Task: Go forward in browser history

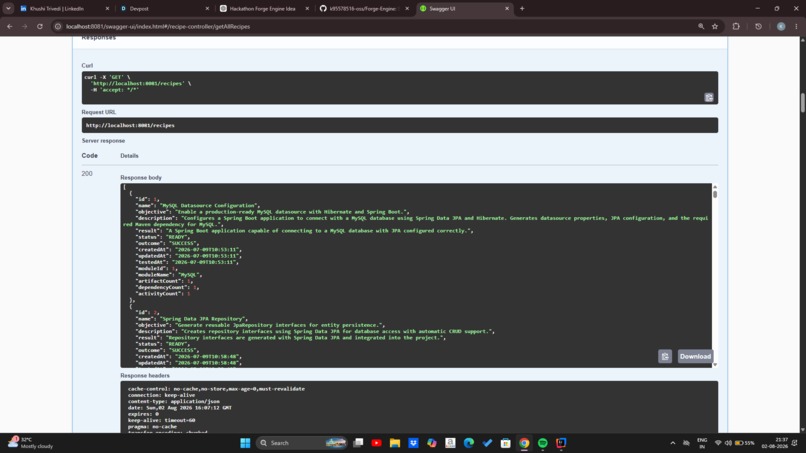Action: (x=25, y=26)
